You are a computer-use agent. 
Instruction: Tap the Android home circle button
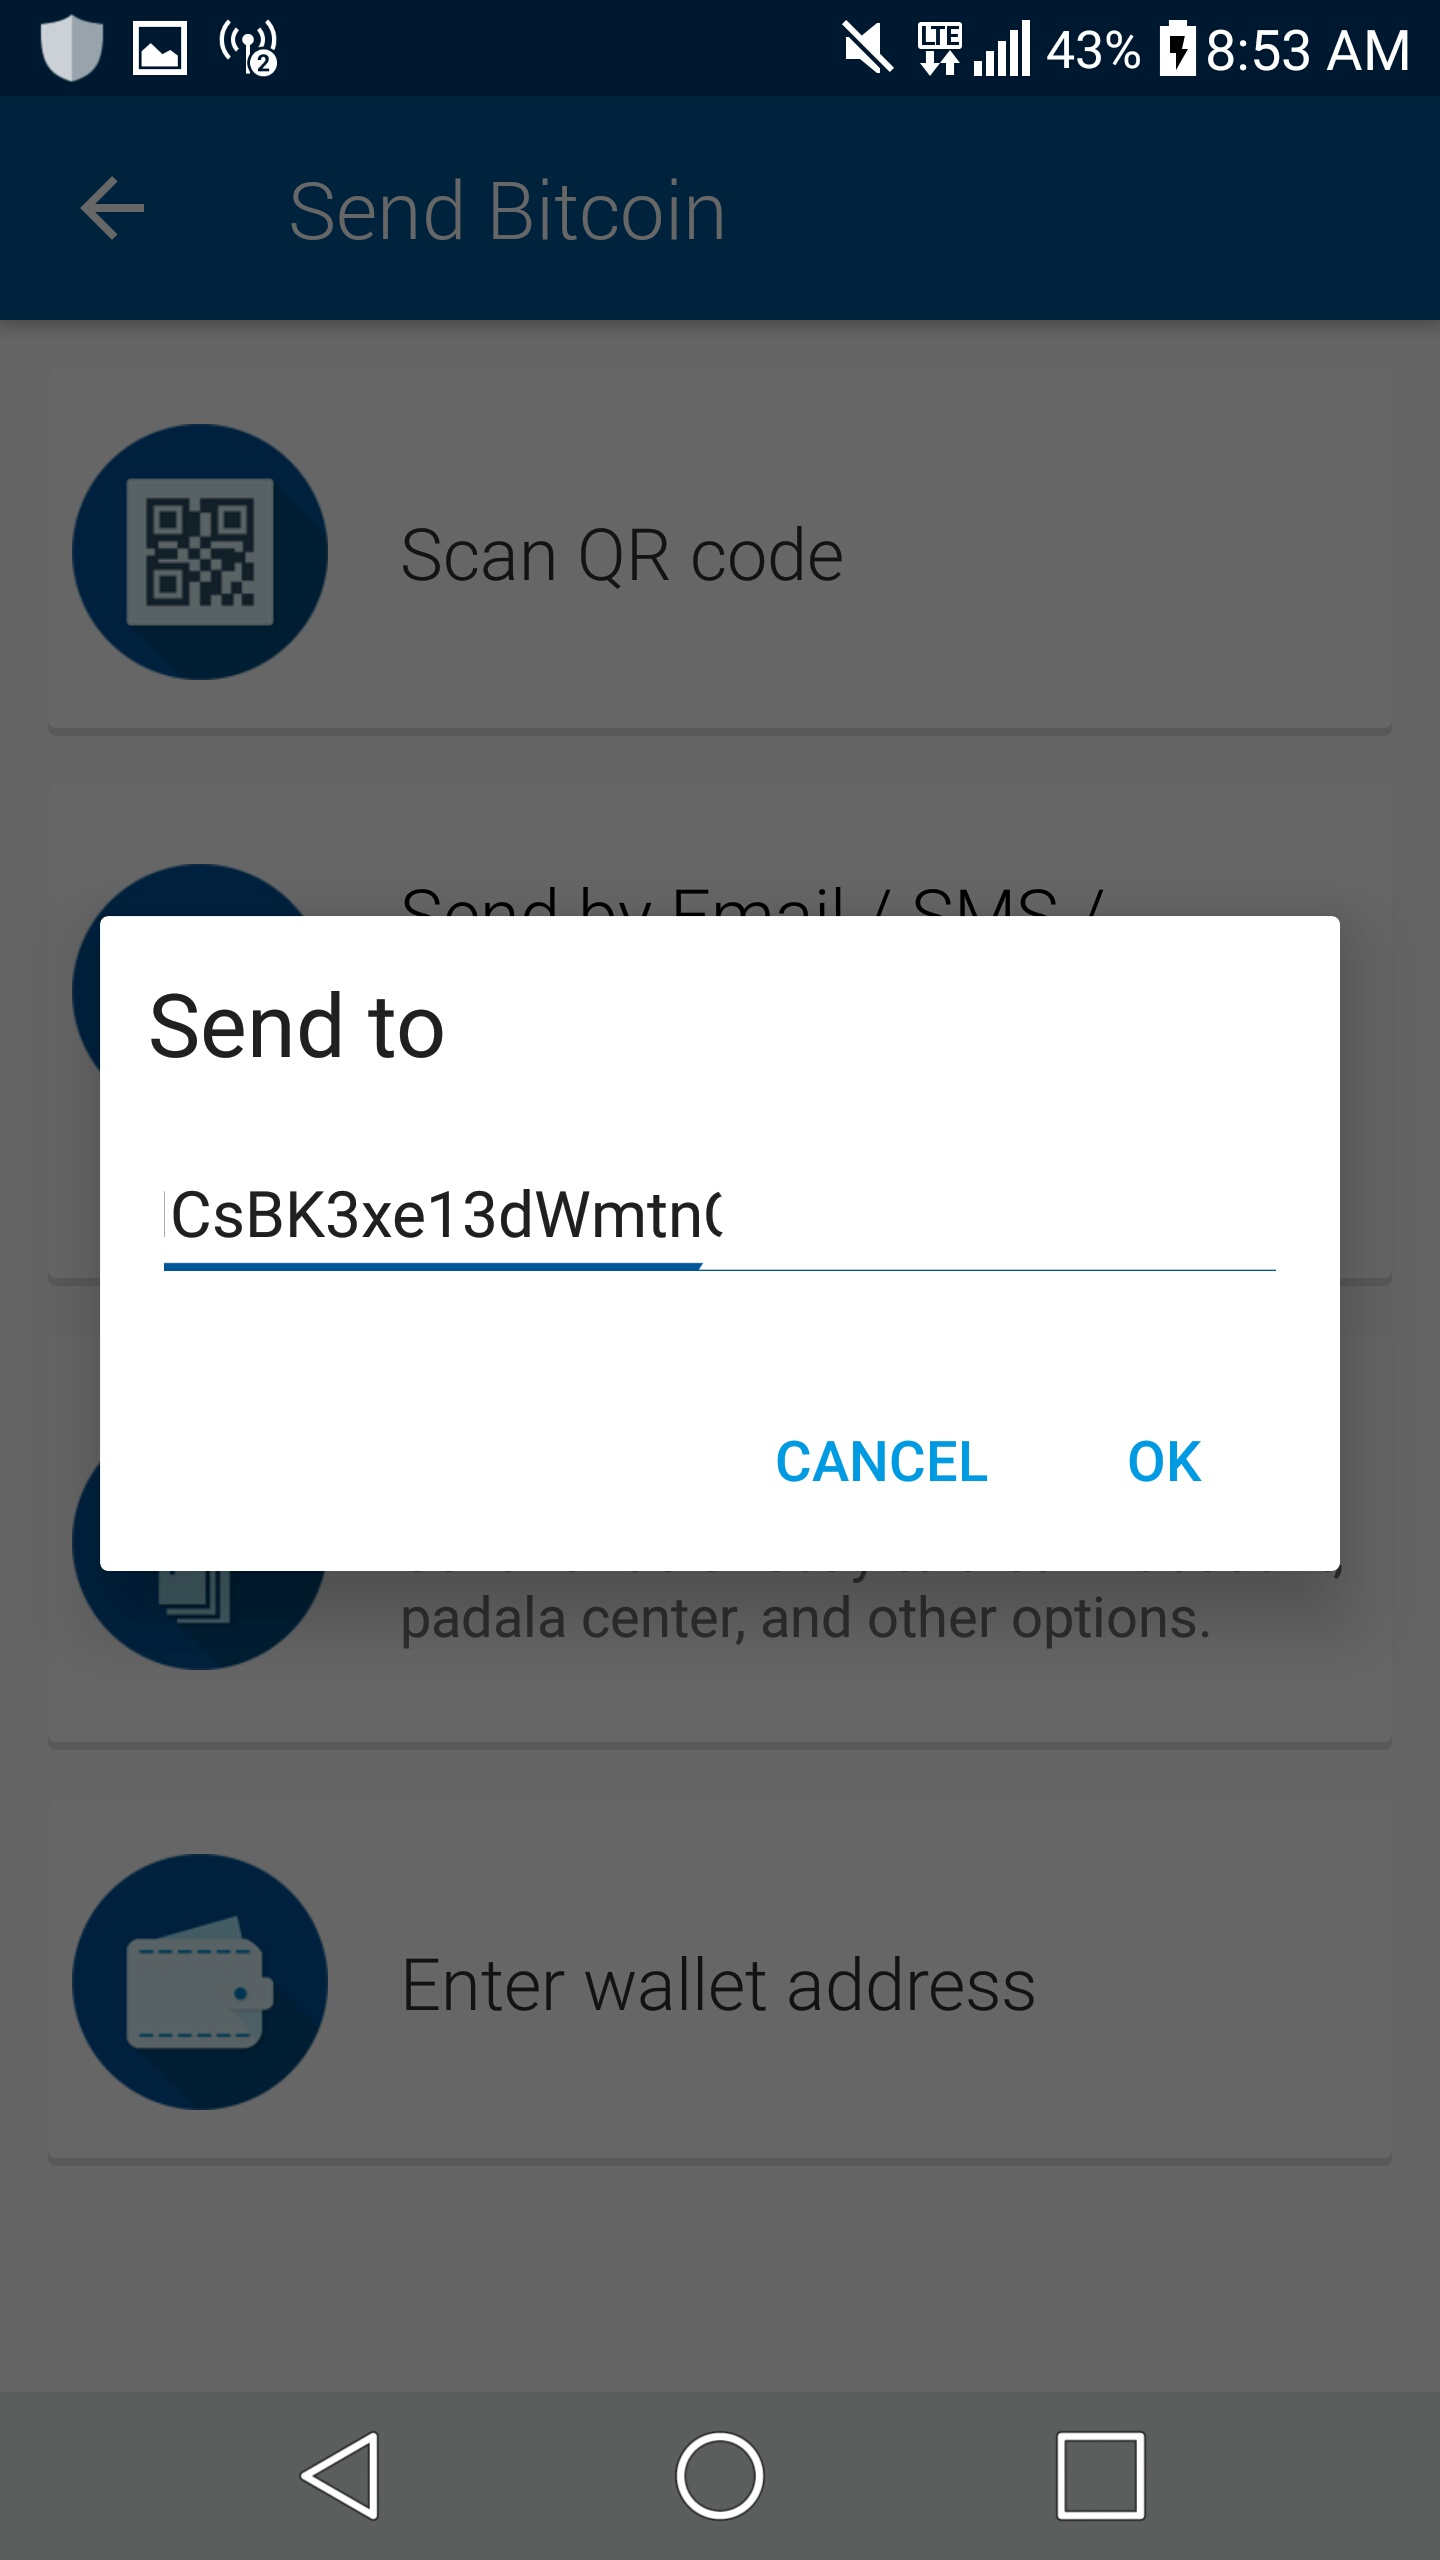(x=720, y=2476)
